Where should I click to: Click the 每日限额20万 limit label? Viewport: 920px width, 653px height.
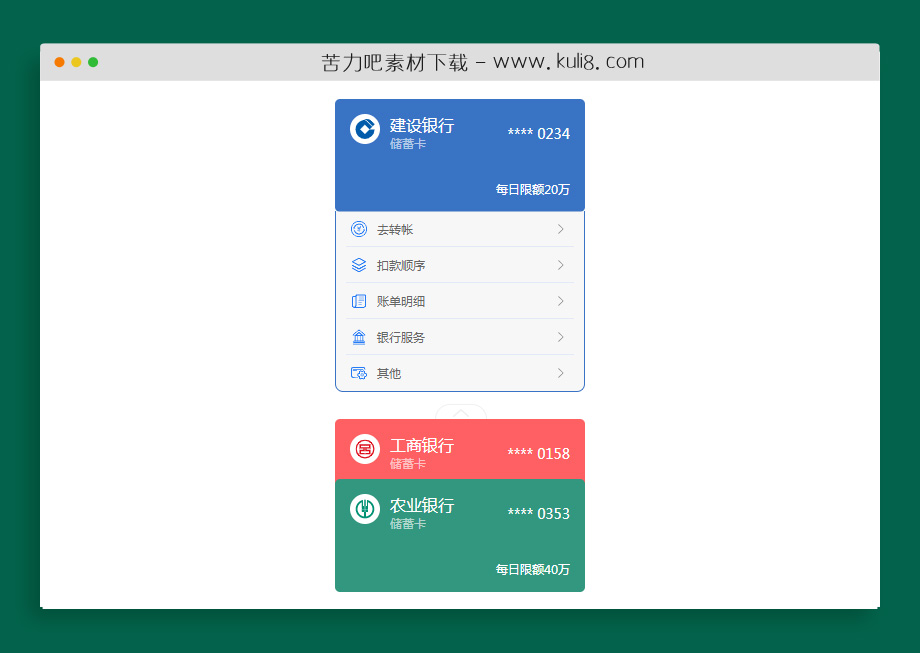[530, 189]
